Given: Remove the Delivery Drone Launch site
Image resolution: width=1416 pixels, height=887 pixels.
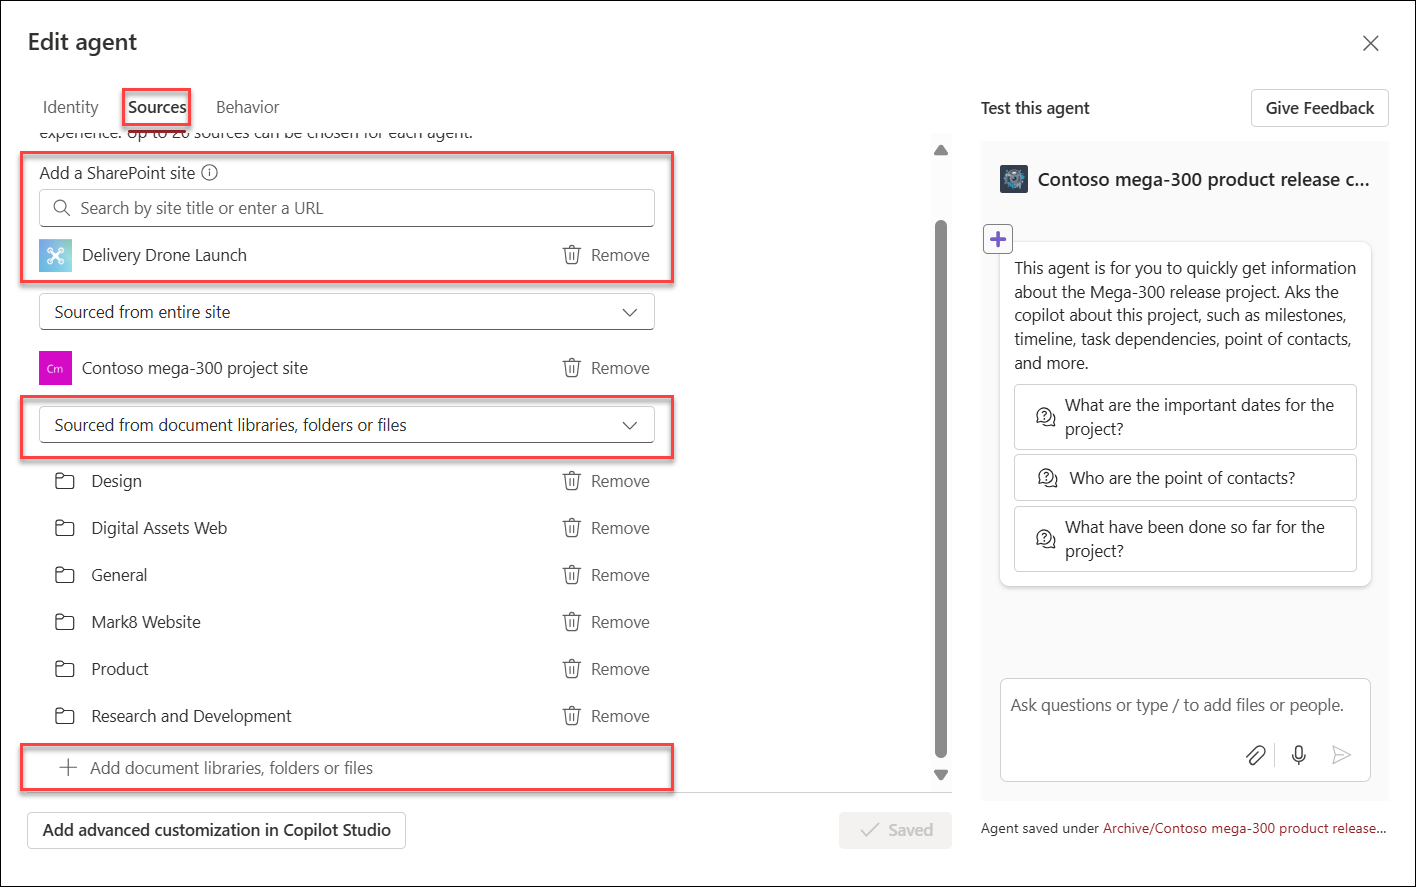Looking at the screenshot, I should pyautogui.click(x=605, y=255).
